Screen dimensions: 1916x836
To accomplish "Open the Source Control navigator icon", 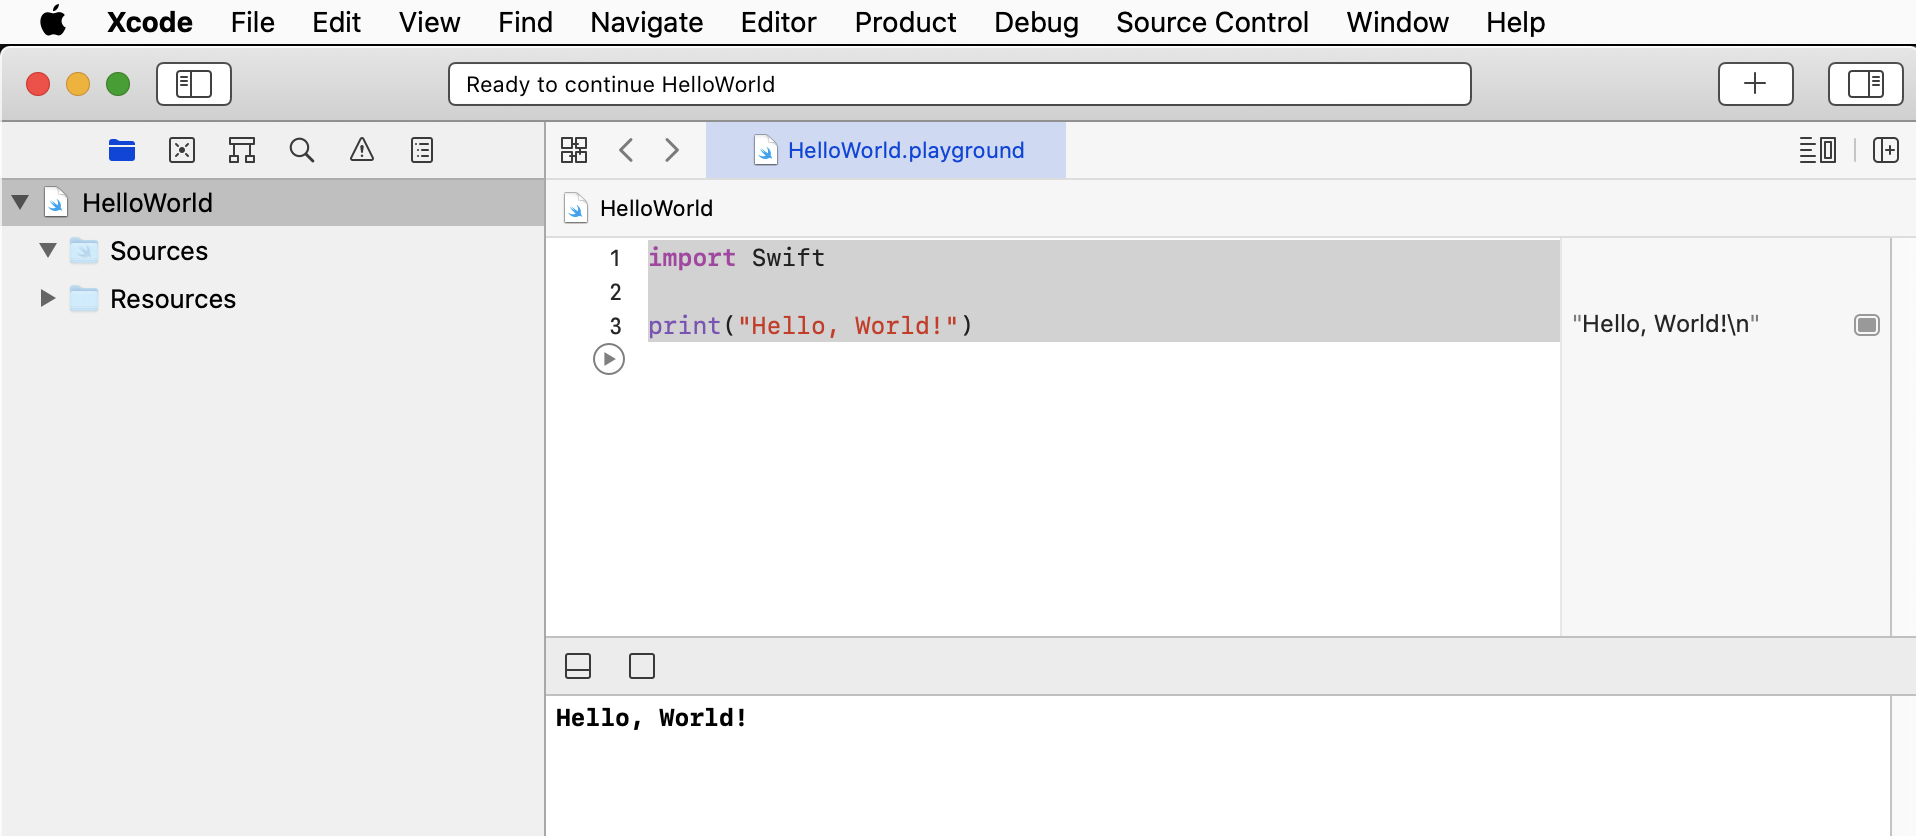I will pyautogui.click(x=182, y=150).
